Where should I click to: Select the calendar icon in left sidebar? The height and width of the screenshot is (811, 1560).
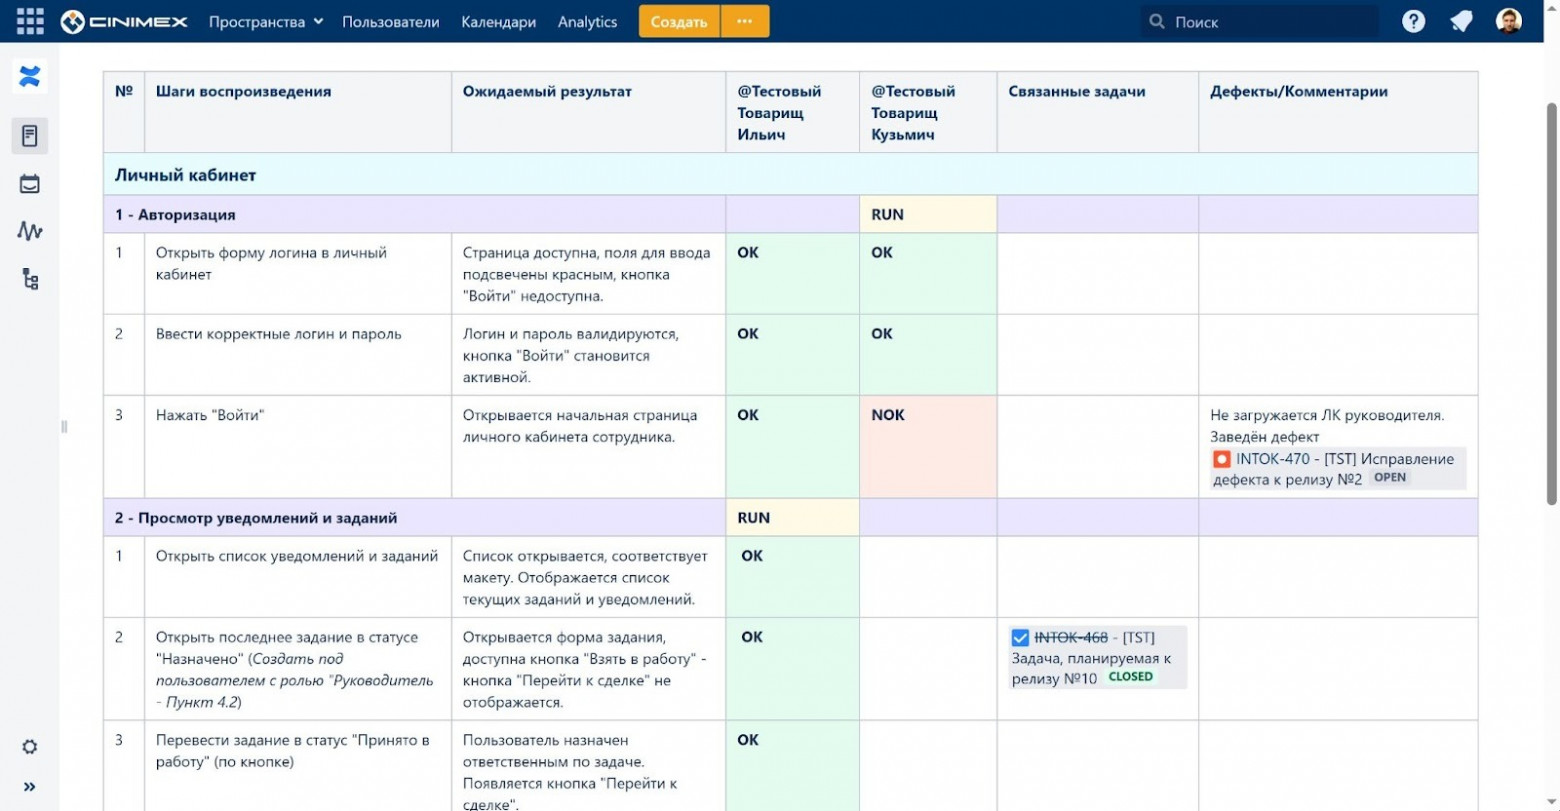click(30, 184)
